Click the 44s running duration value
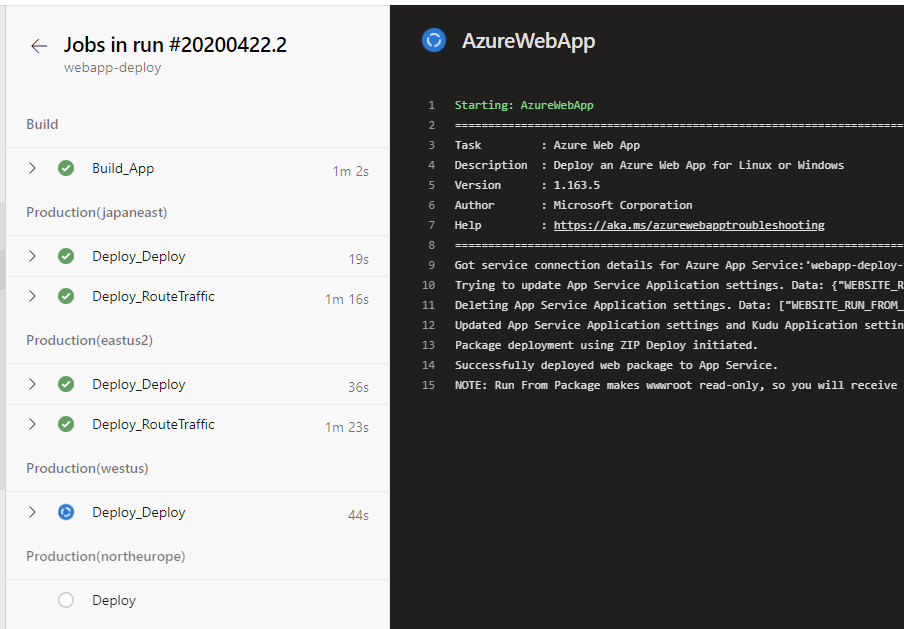 point(359,515)
